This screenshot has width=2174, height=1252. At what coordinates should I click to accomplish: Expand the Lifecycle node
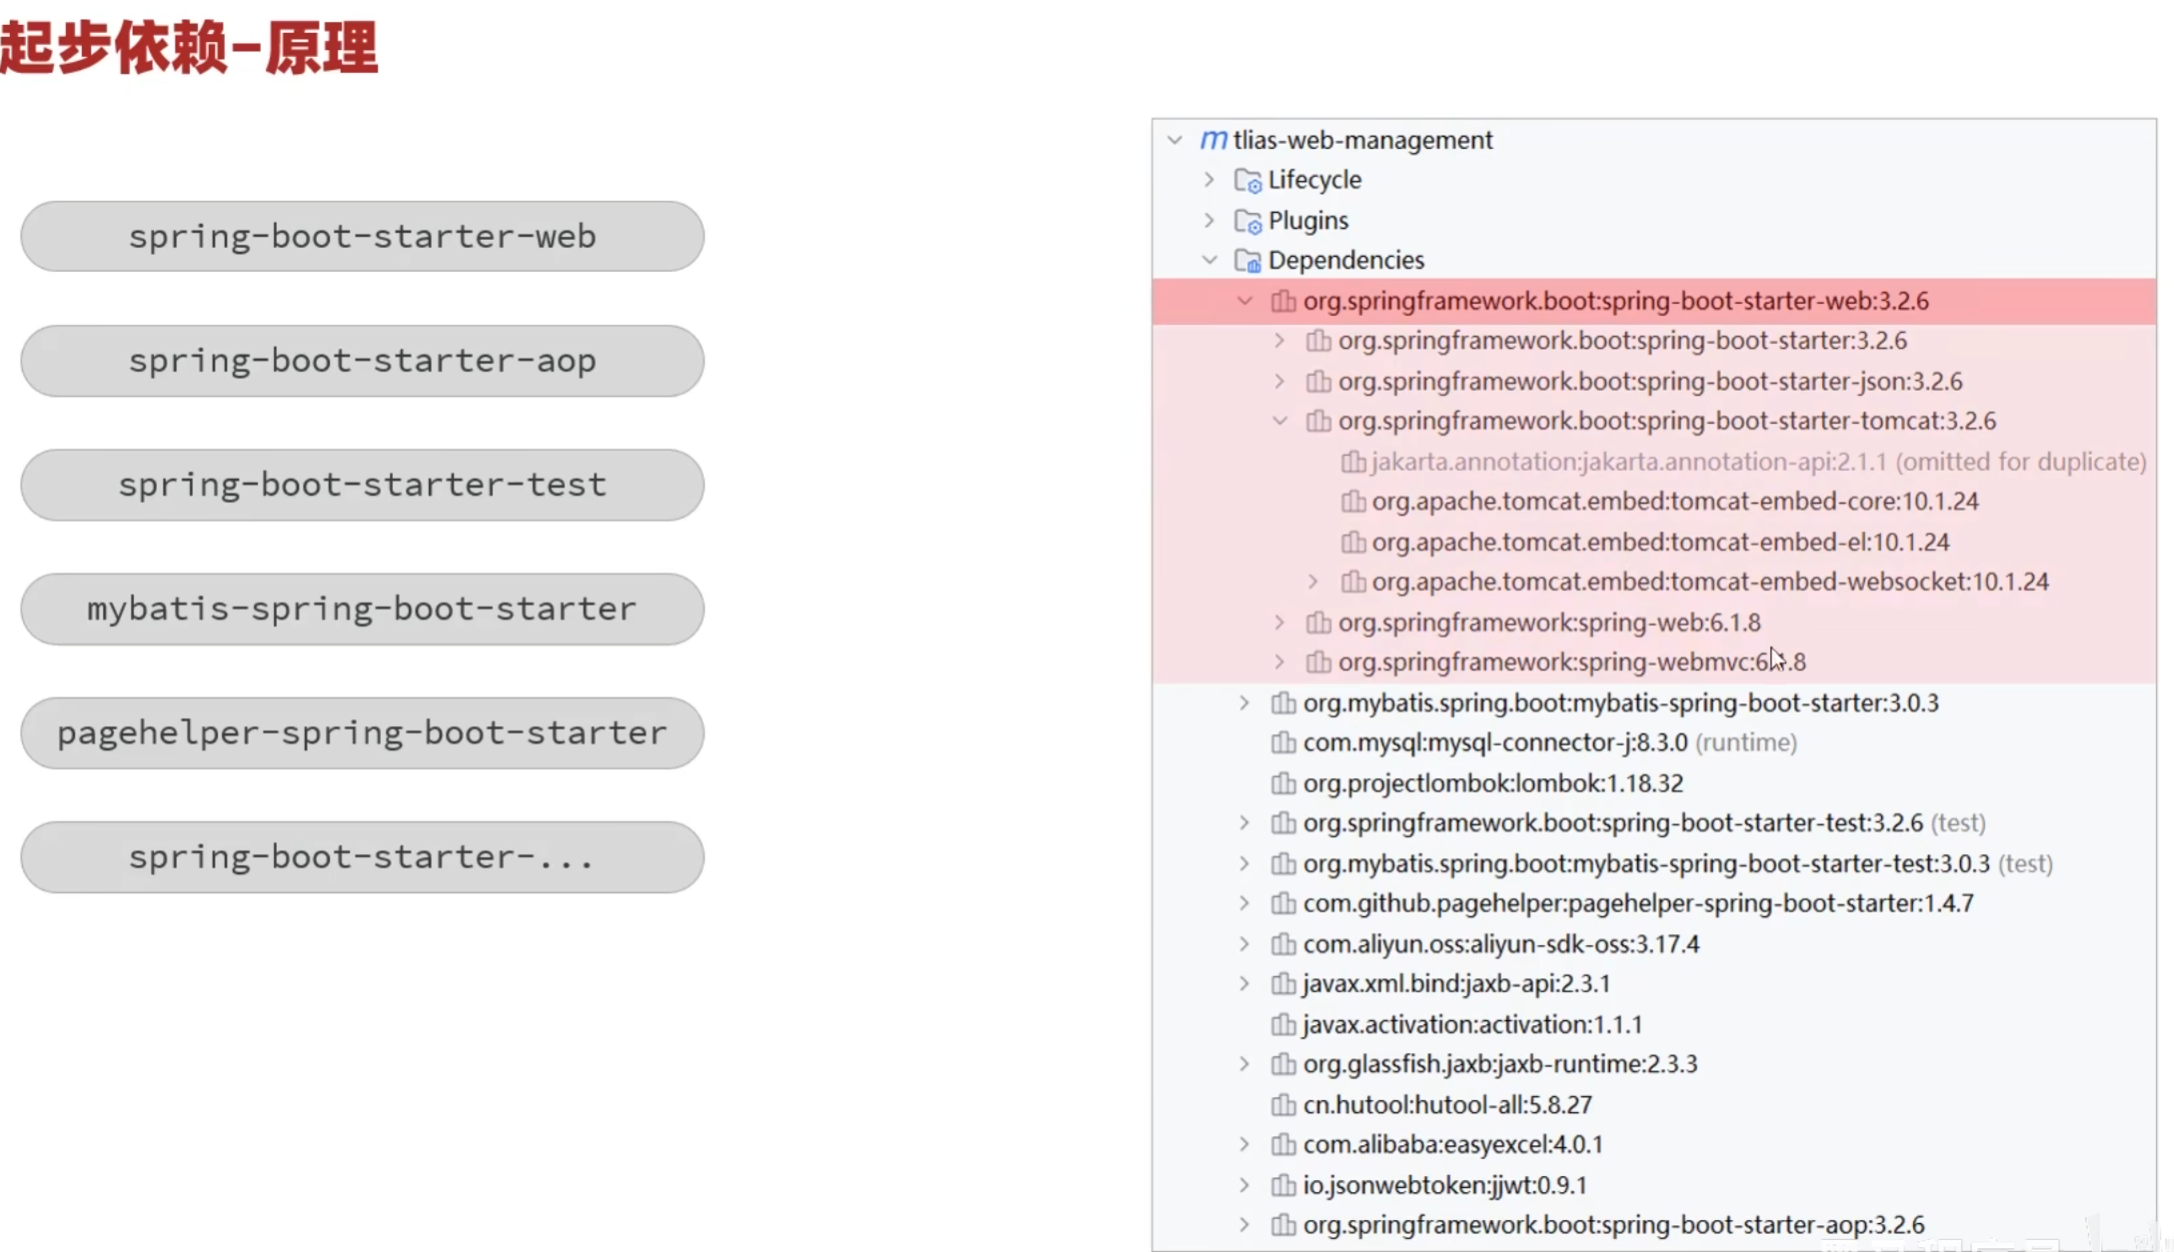(x=1210, y=180)
